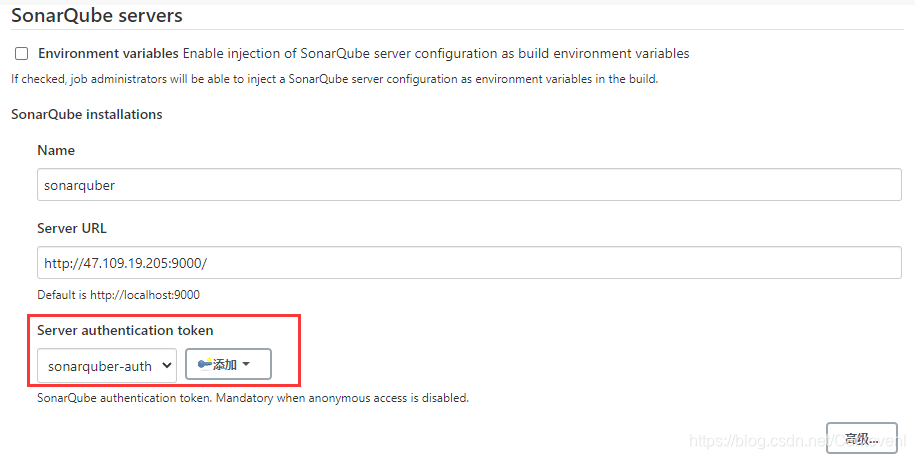Image resolution: width=915 pixels, height=459 pixels.
Task: Click the Server URL input field
Action: (x=469, y=262)
